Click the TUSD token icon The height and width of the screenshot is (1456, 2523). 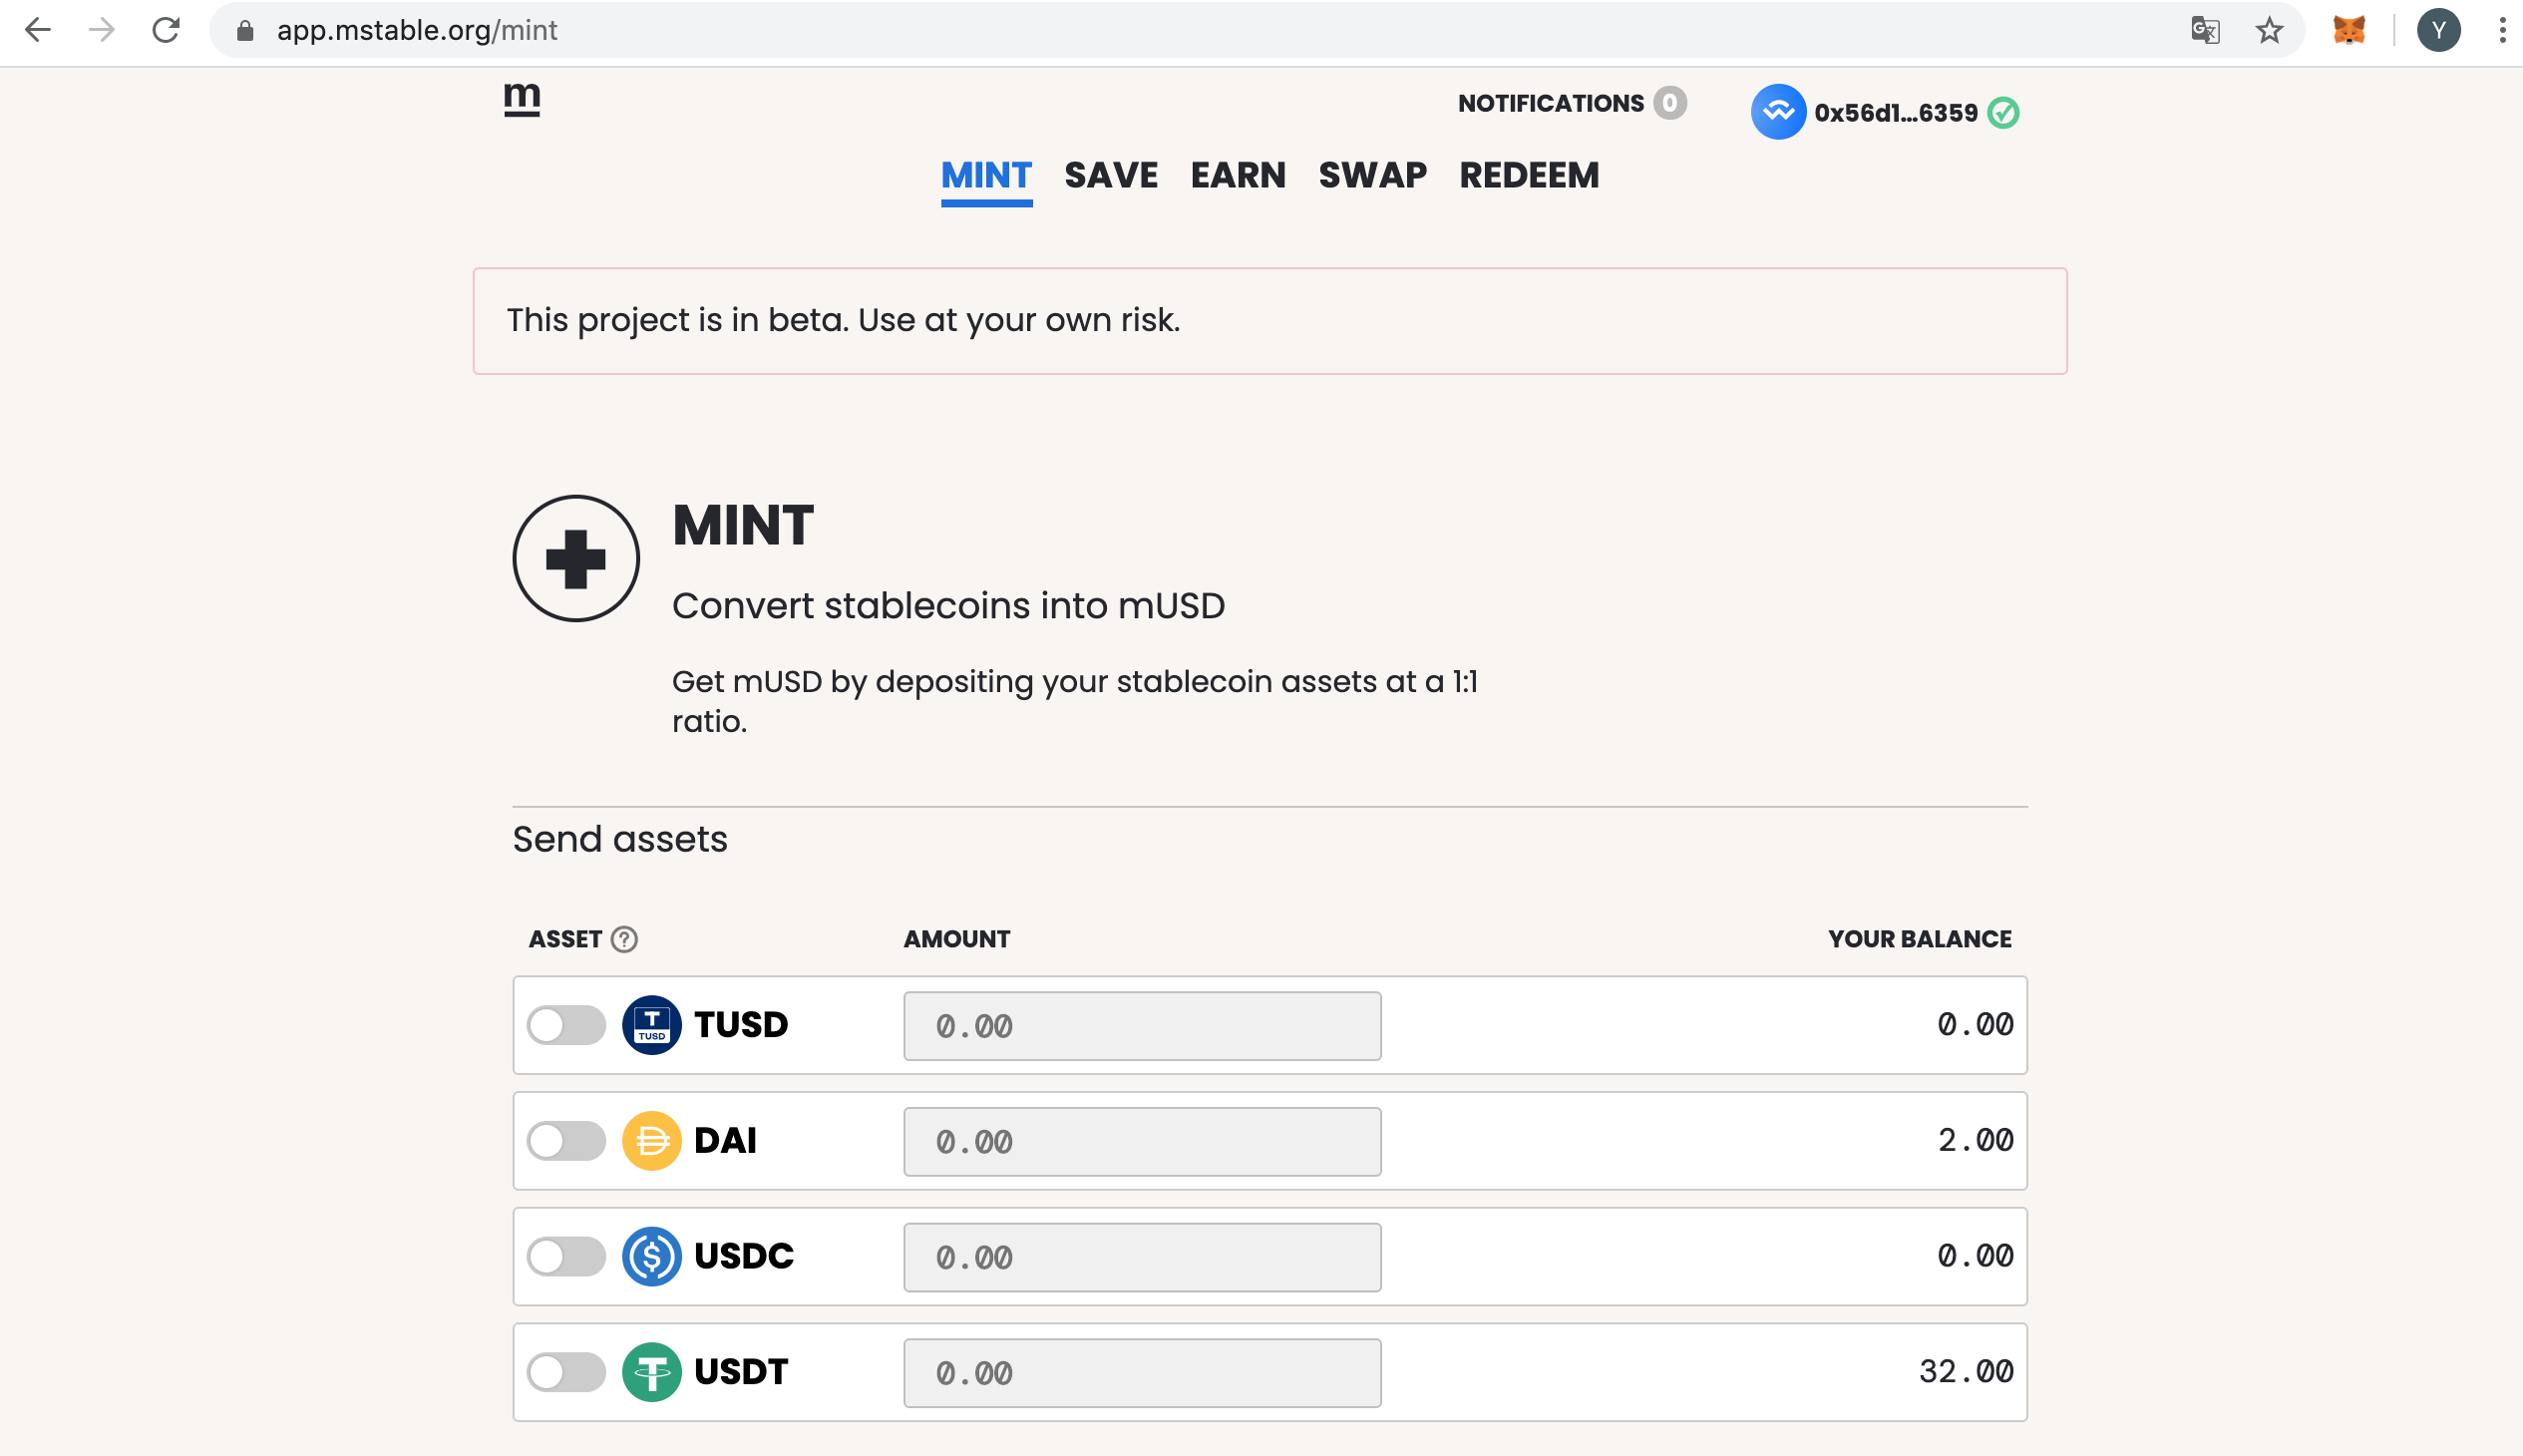click(651, 1025)
